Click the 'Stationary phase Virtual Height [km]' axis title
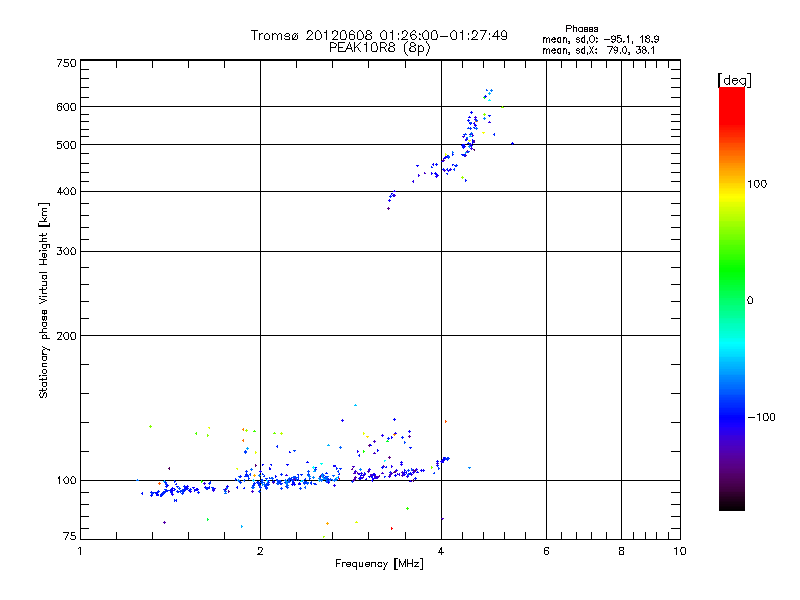The image size is (800, 600). [44, 301]
